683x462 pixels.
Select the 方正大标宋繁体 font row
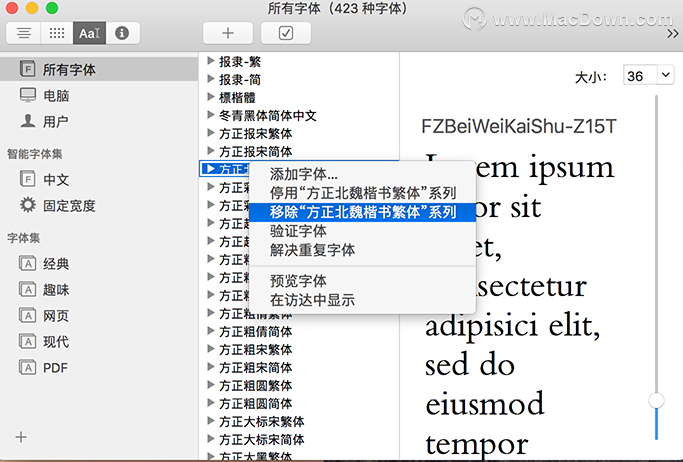(299, 421)
